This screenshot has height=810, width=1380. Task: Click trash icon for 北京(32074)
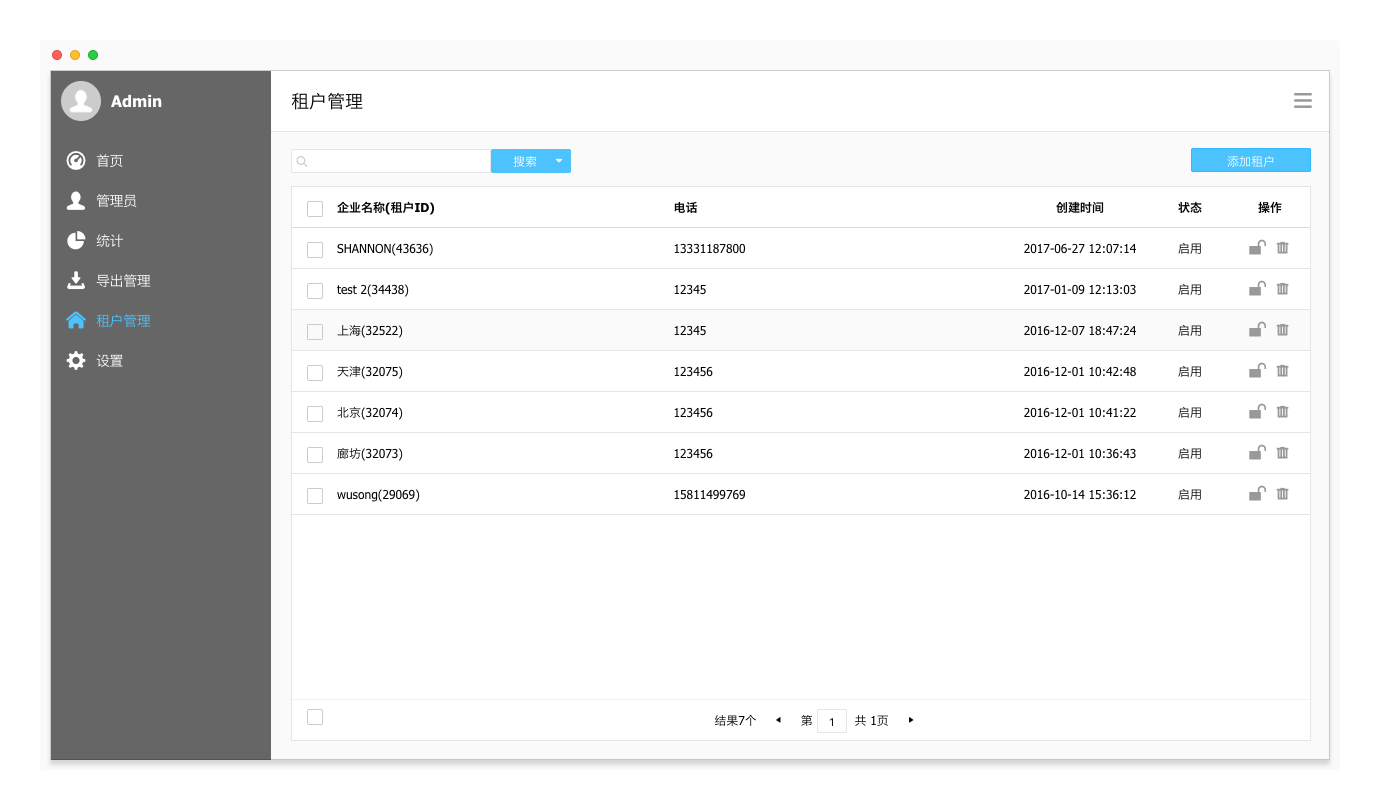tap(1283, 411)
